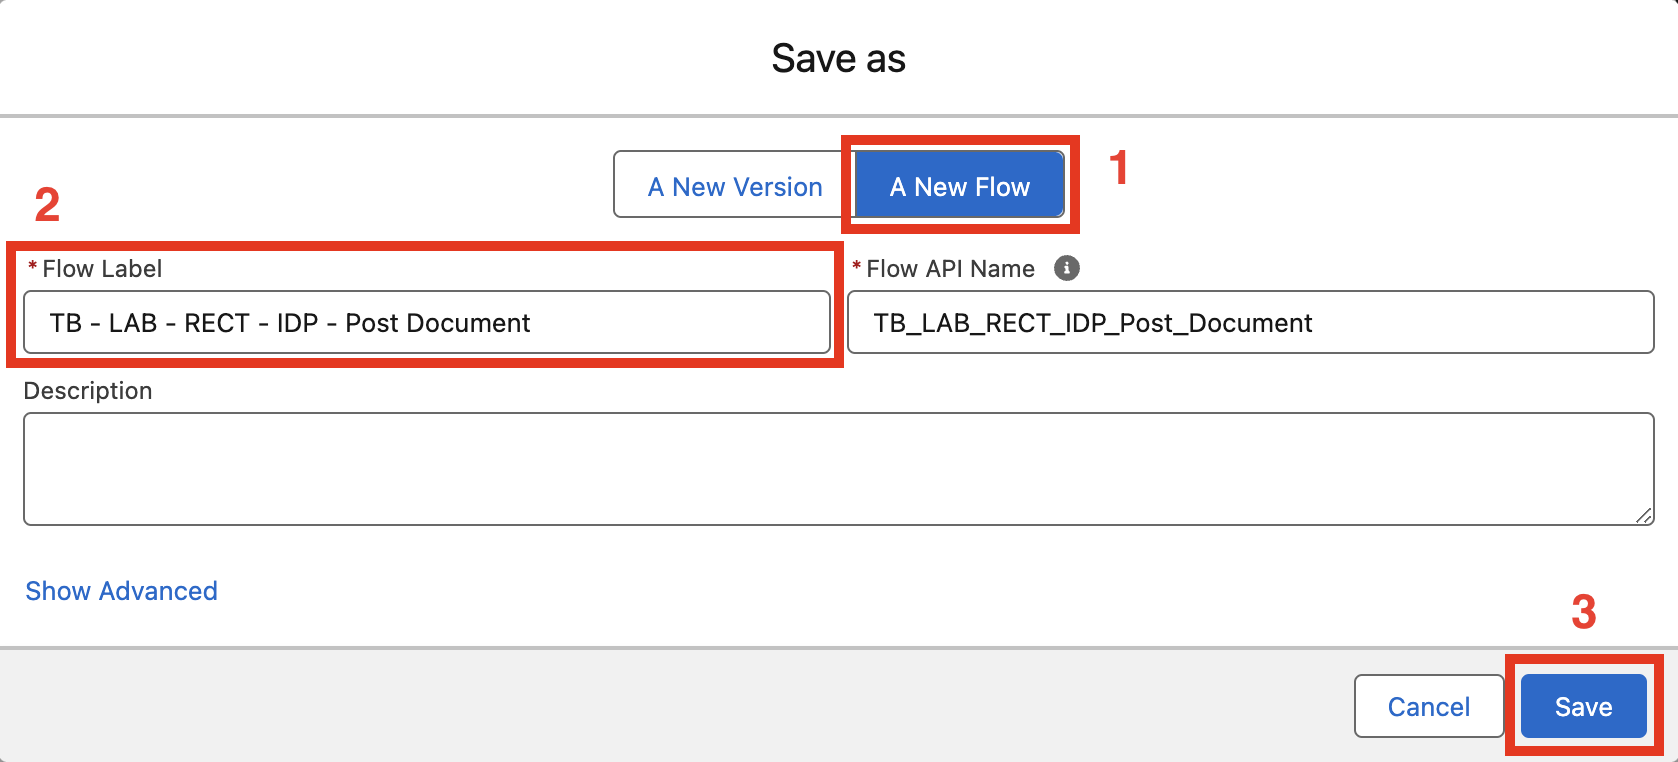
Task: Click the Flow API Name input field
Action: coord(1250,322)
